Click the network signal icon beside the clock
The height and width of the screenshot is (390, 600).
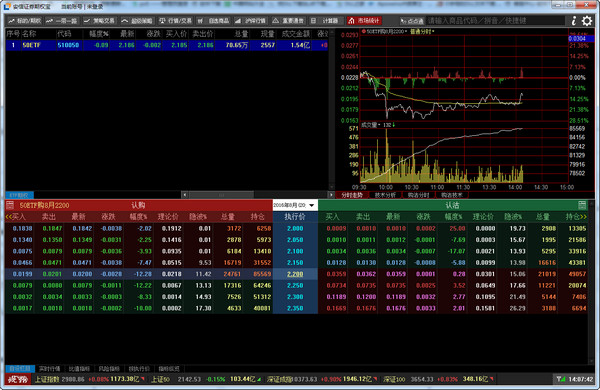561,379
